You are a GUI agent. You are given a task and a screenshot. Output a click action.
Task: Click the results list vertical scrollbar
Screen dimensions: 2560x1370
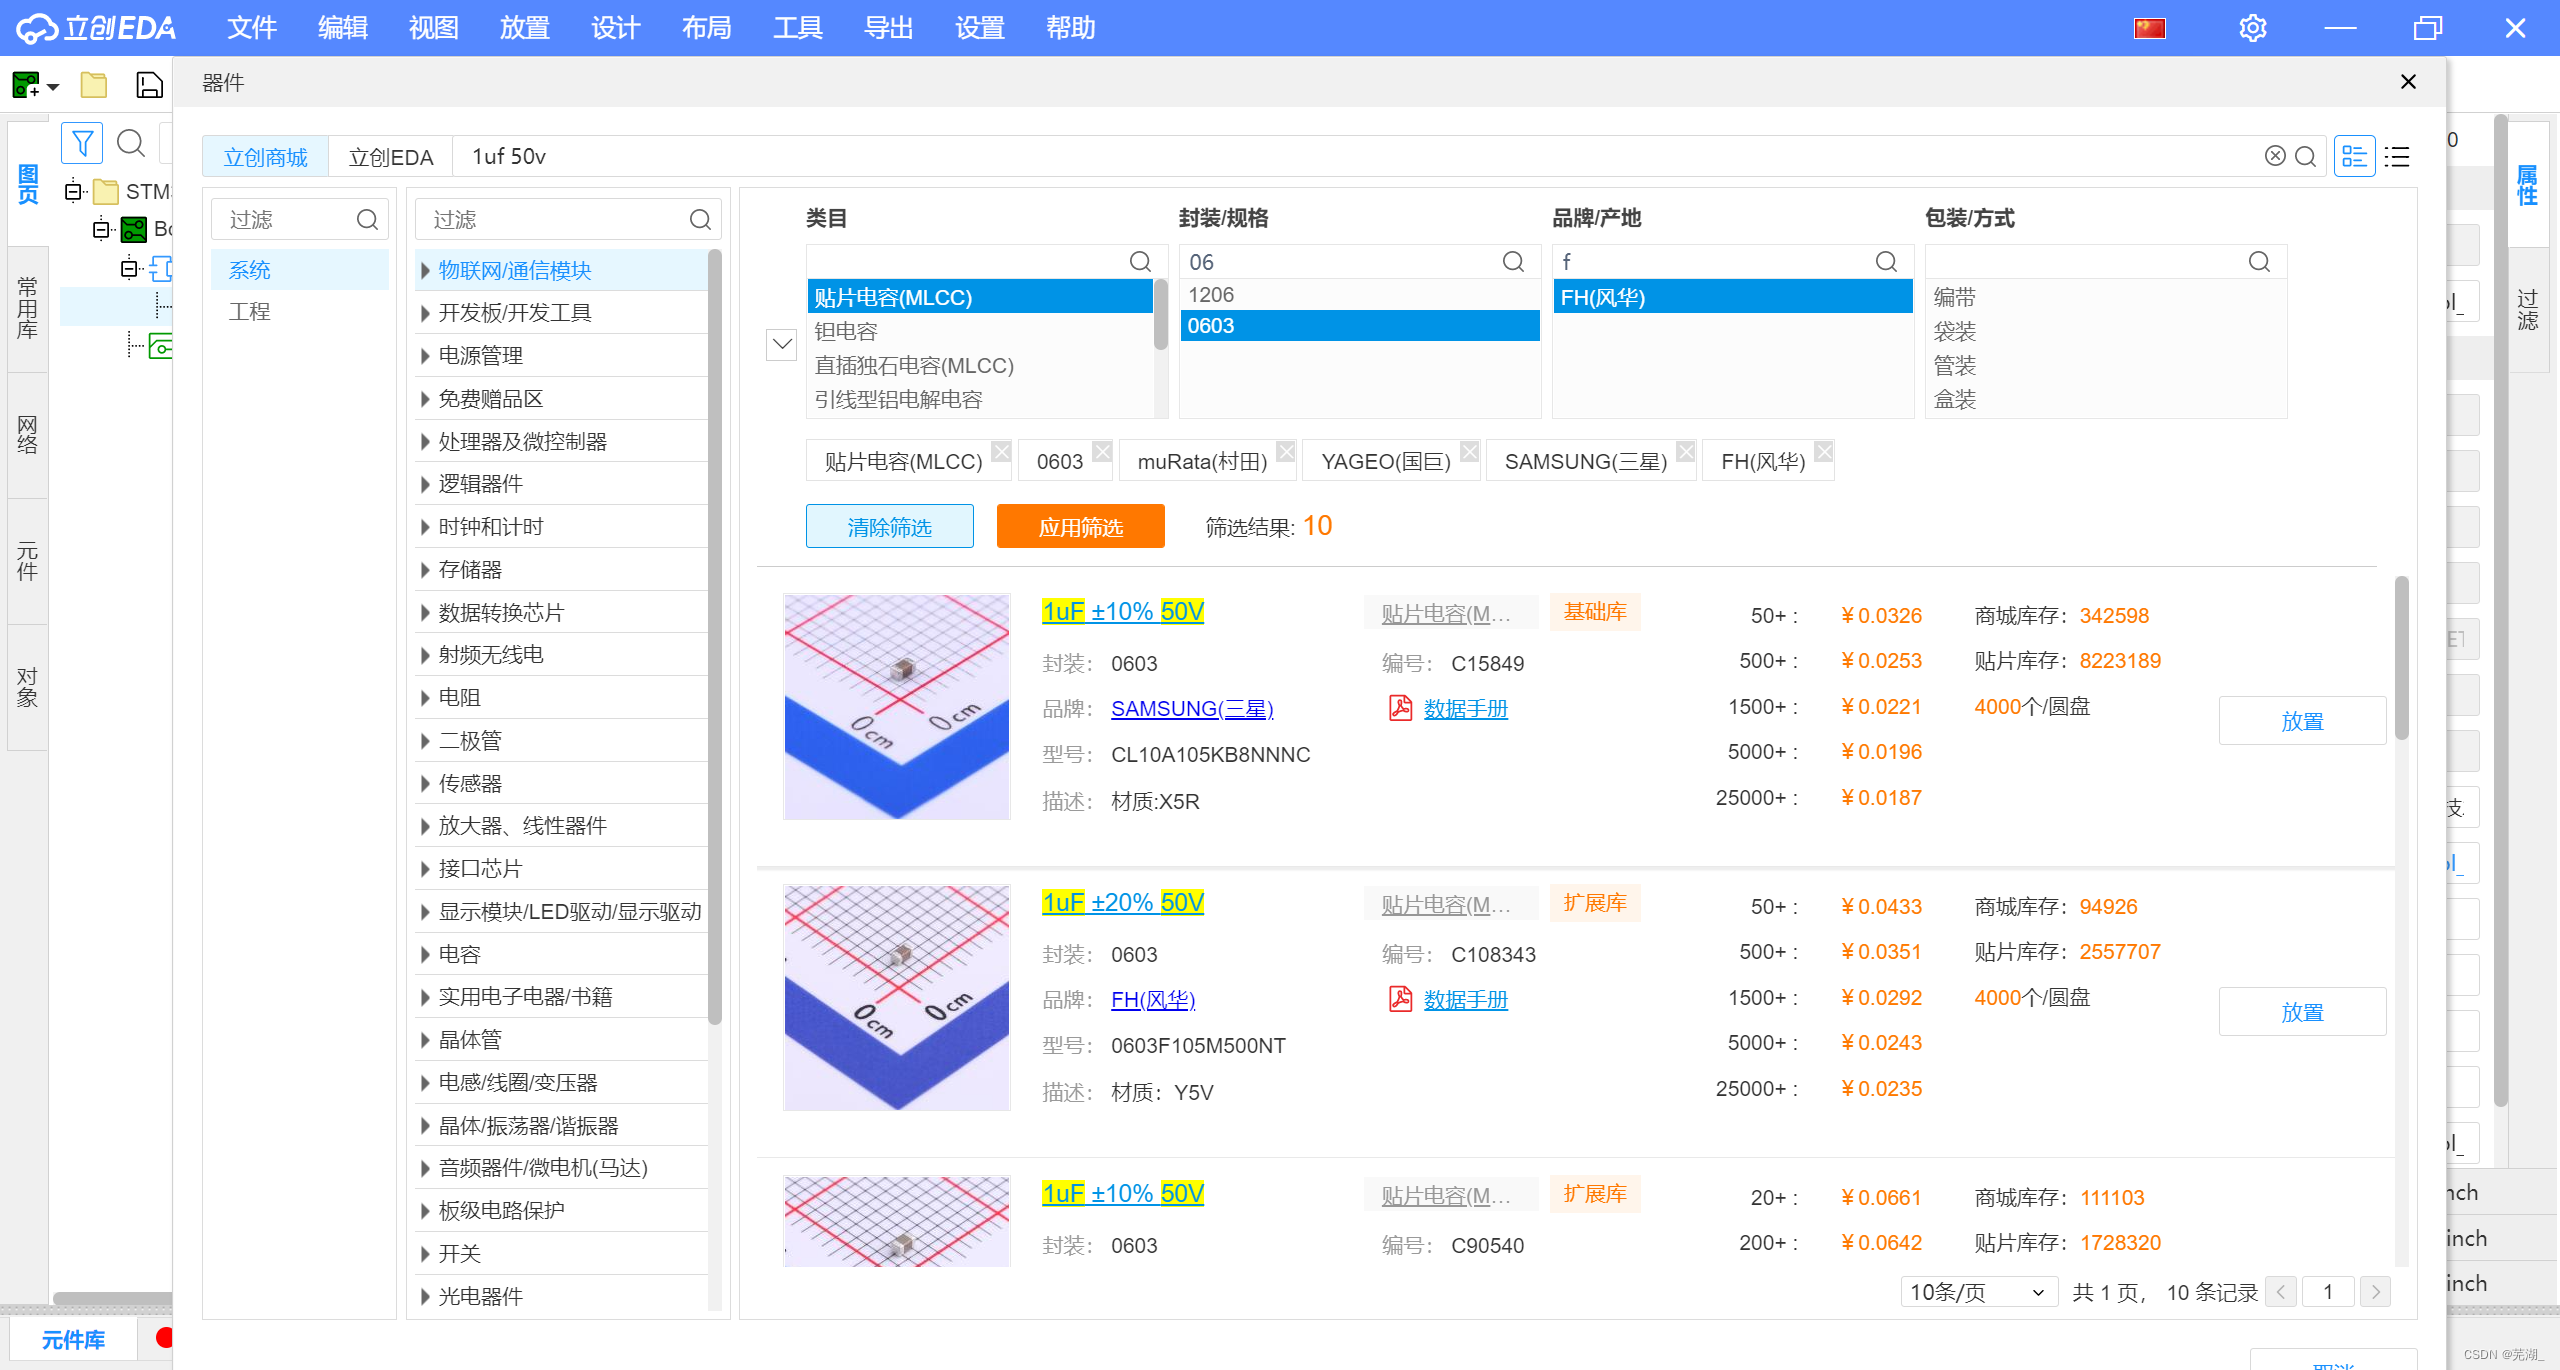pos(2401,660)
